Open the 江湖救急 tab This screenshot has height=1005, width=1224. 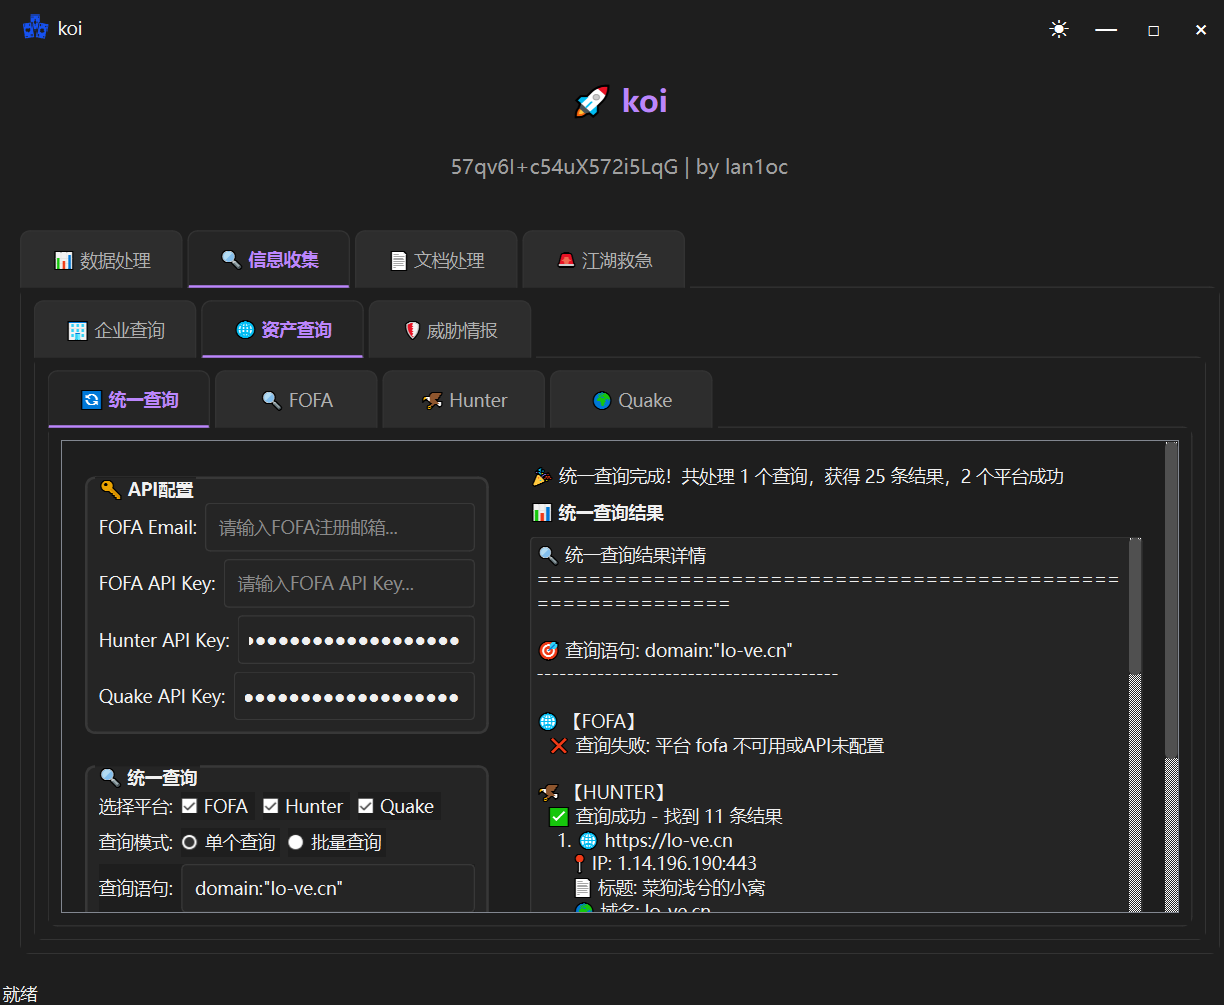pos(604,260)
